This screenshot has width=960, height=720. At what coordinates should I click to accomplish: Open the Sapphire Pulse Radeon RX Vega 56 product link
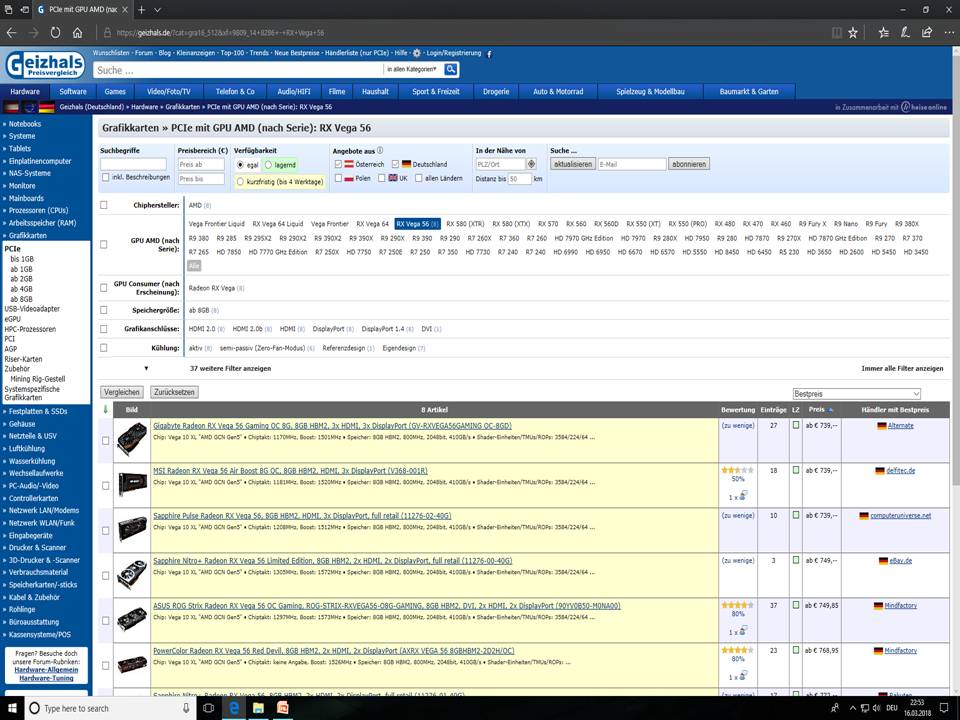[302, 516]
